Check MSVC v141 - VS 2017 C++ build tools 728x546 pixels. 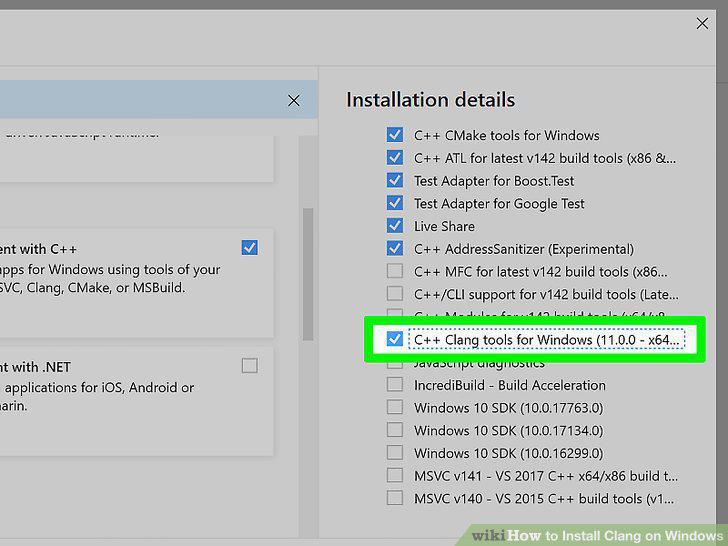coord(395,476)
